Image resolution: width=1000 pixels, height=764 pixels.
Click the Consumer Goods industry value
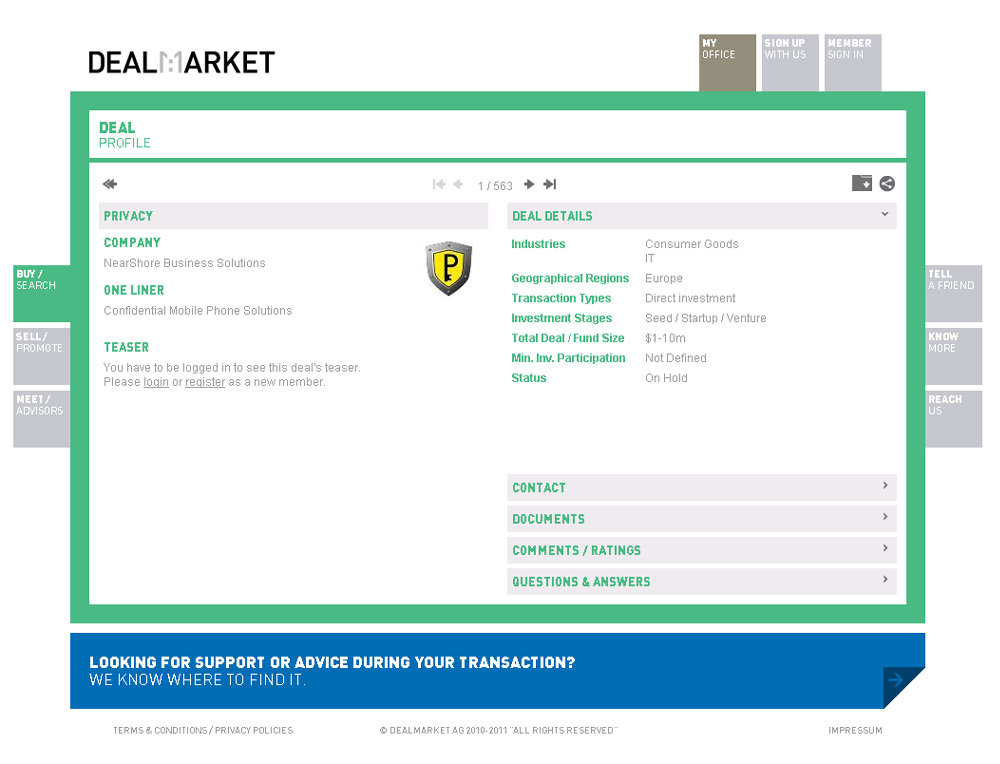point(691,244)
